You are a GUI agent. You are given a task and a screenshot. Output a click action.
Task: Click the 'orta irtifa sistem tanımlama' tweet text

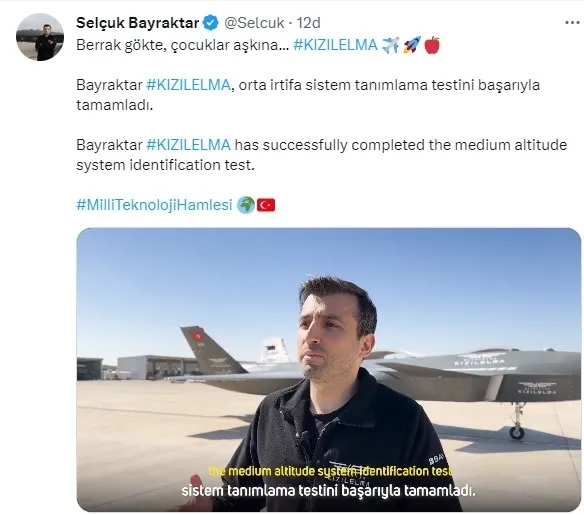pyautogui.click(x=331, y=85)
